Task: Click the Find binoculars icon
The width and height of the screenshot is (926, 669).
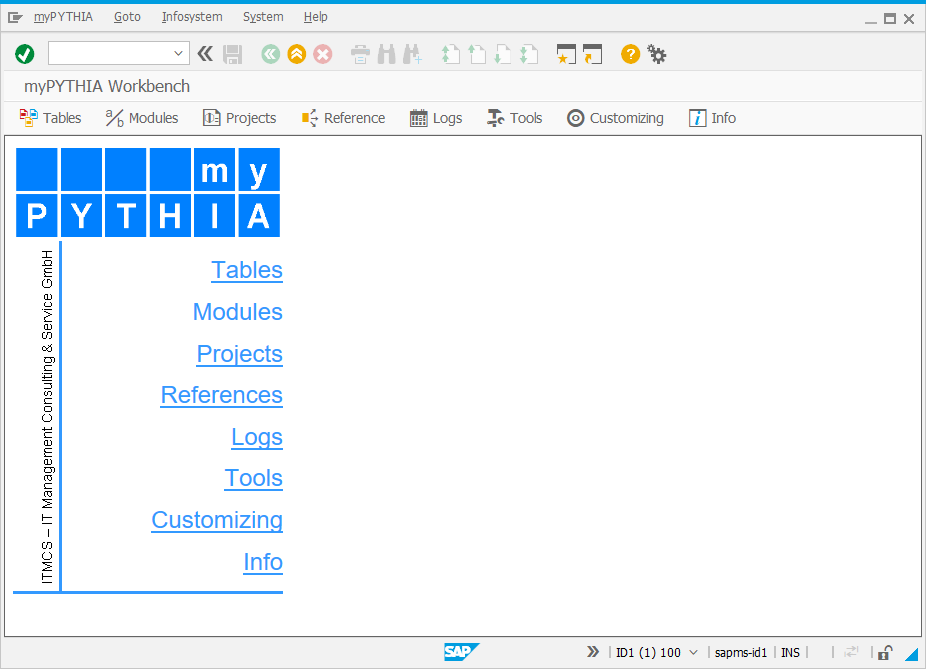Action: (x=386, y=54)
